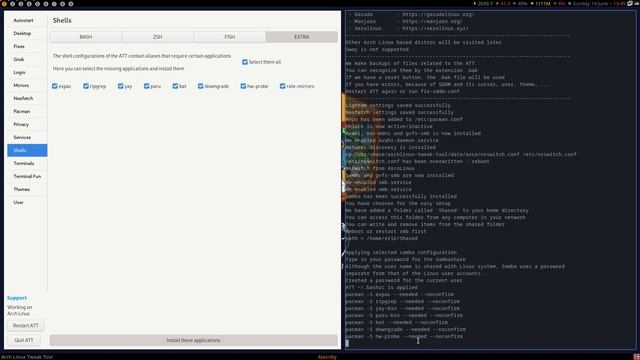The width and height of the screenshot is (640, 360).
Task: Click the Alacritty label in bottom bar
Action: [x=327, y=357]
